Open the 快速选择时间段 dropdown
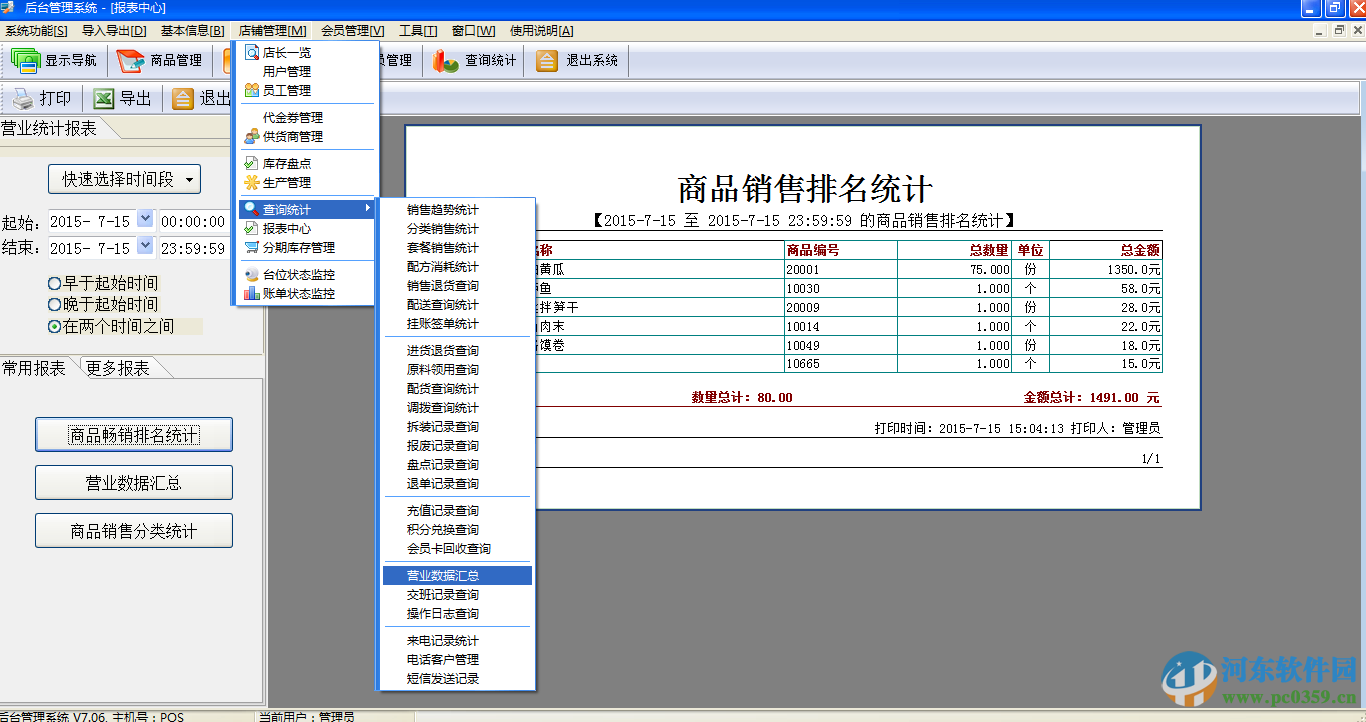Viewport: 1366px width, 722px height. (x=124, y=179)
